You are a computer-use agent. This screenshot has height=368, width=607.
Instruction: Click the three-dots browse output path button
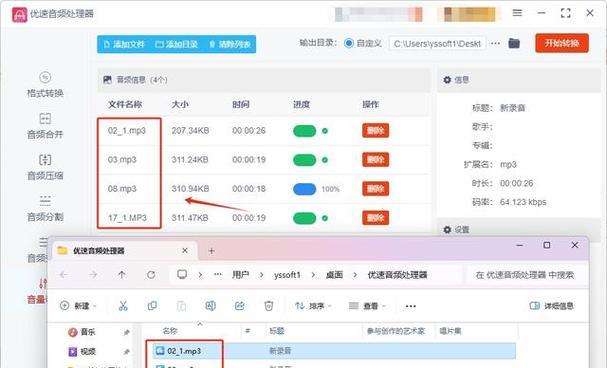[496, 43]
